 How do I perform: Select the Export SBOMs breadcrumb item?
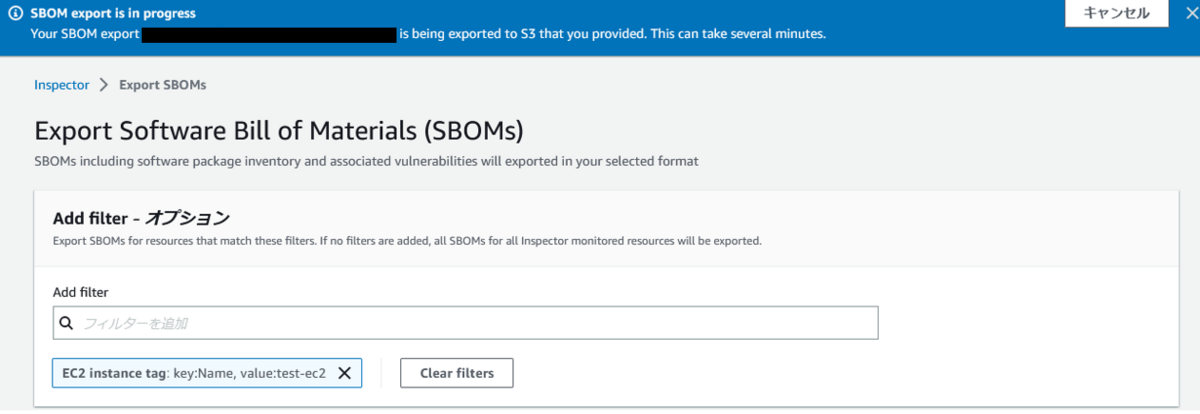(x=162, y=85)
